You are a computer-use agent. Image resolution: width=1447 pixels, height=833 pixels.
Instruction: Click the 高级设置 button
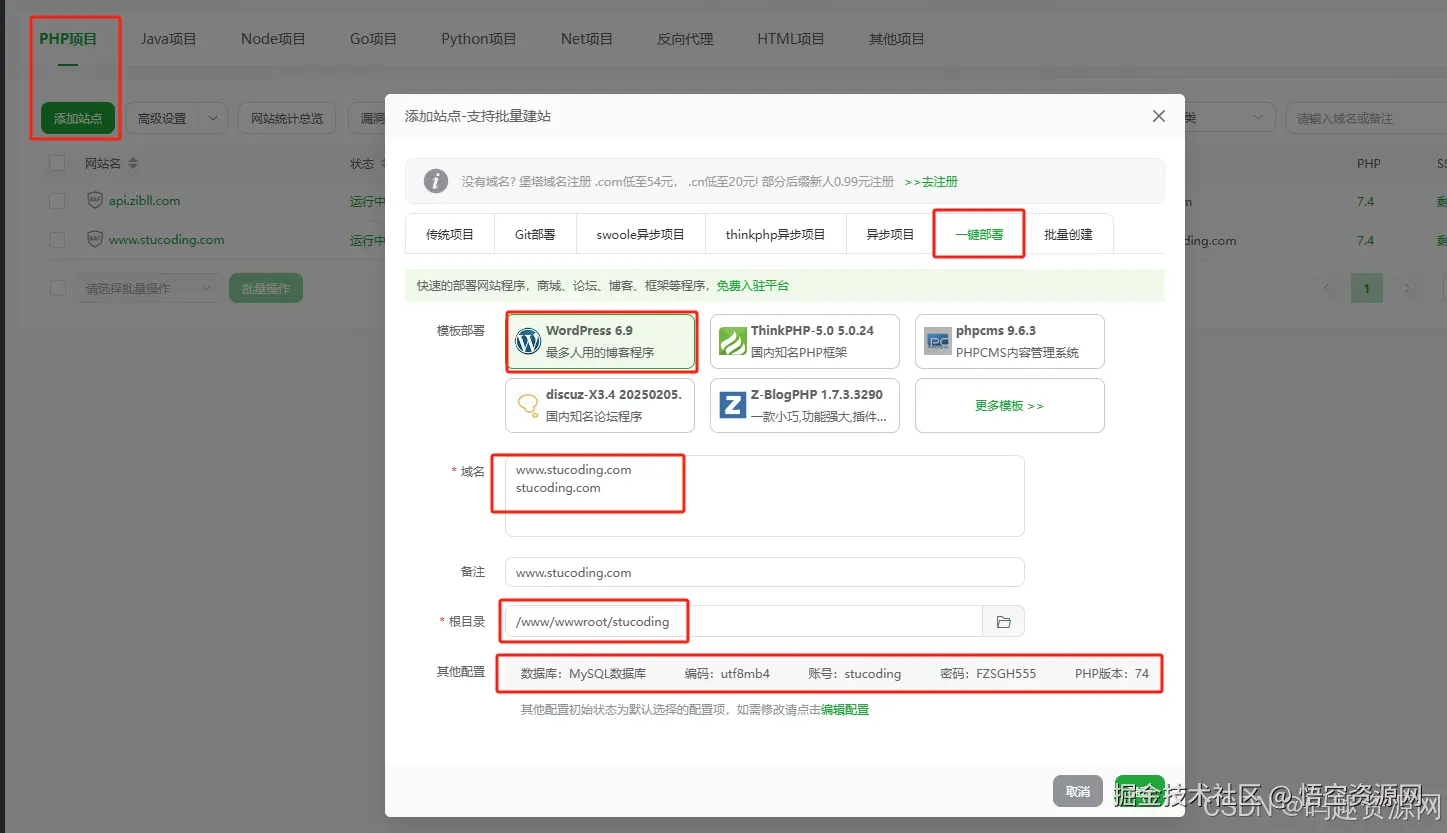pos(162,118)
